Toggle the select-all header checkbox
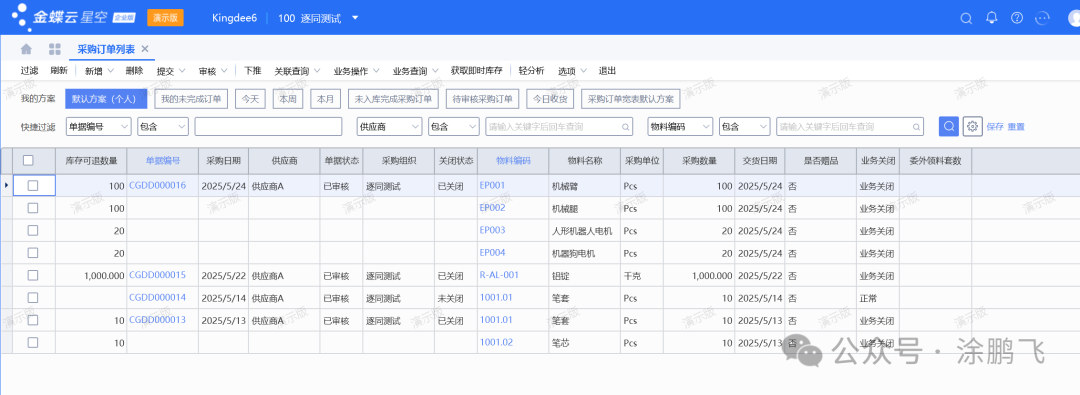The image size is (1080, 395). (28, 161)
